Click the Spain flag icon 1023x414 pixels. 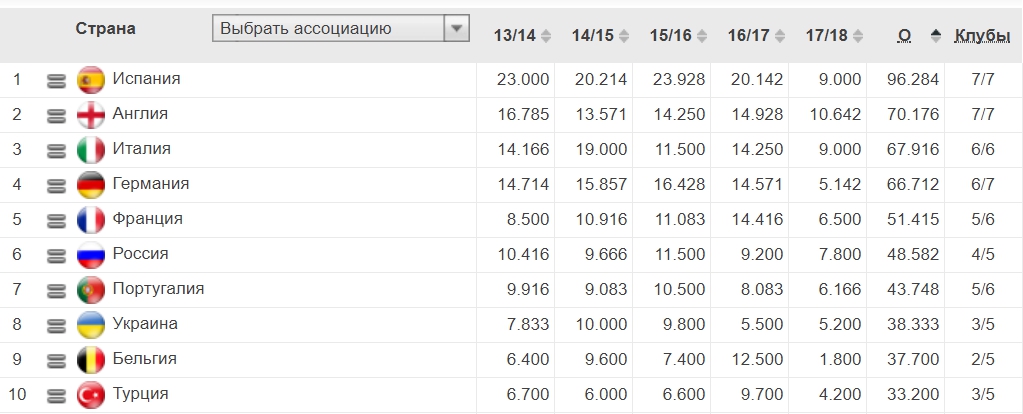pyautogui.click(x=91, y=79)
